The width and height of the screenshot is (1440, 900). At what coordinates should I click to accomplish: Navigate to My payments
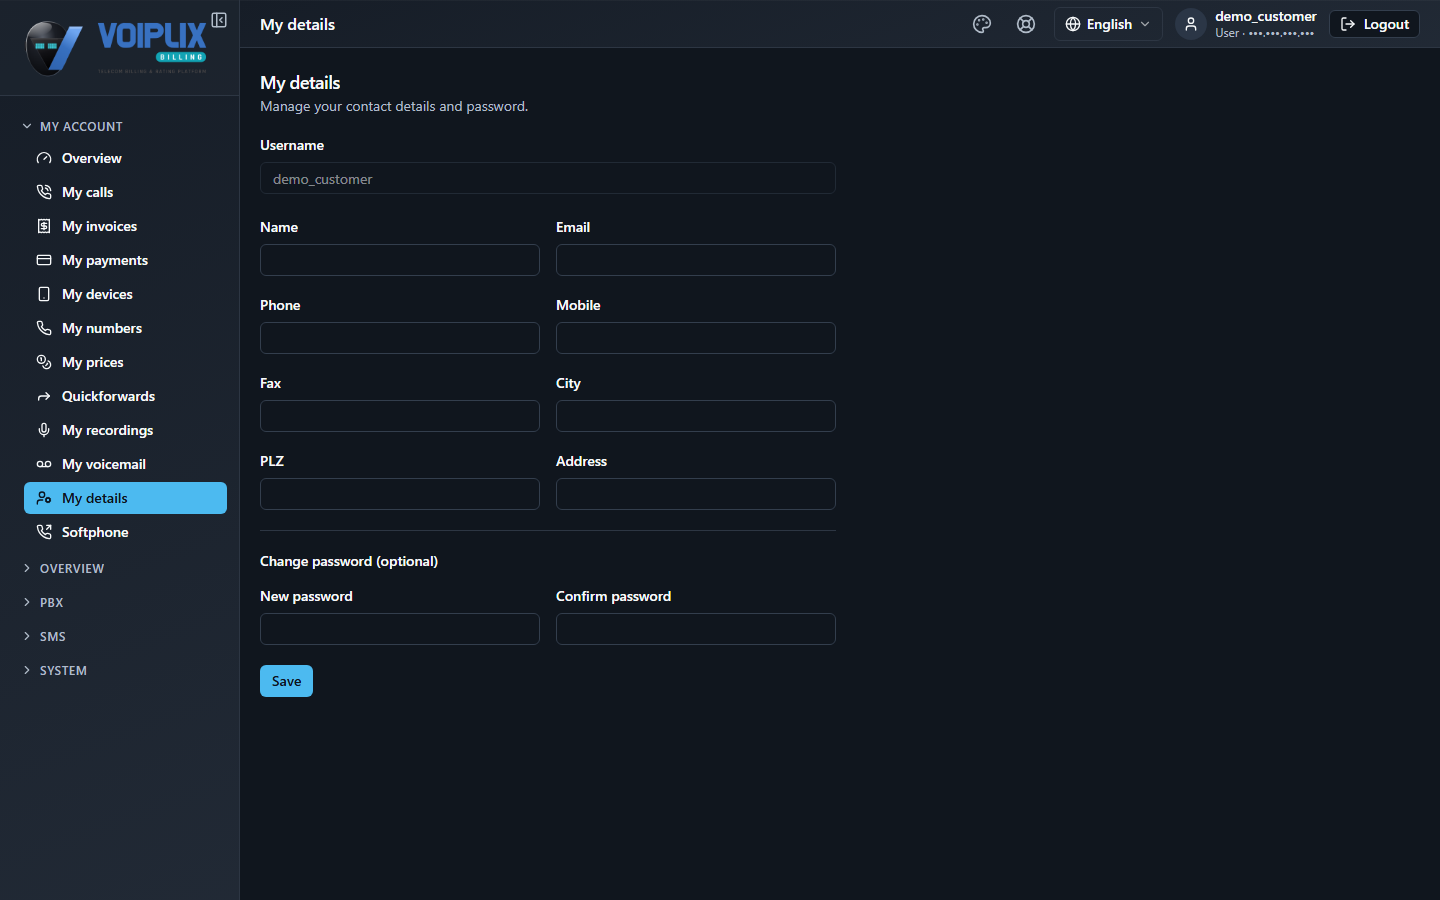click(x=125, y=260)
